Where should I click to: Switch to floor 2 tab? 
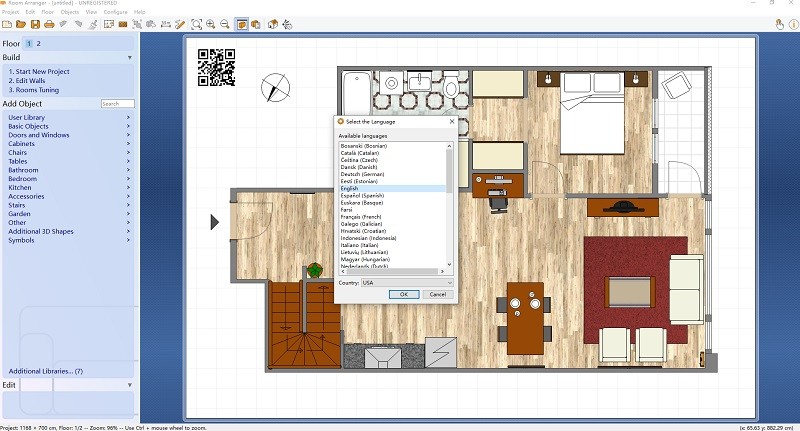tap(38, 43)
